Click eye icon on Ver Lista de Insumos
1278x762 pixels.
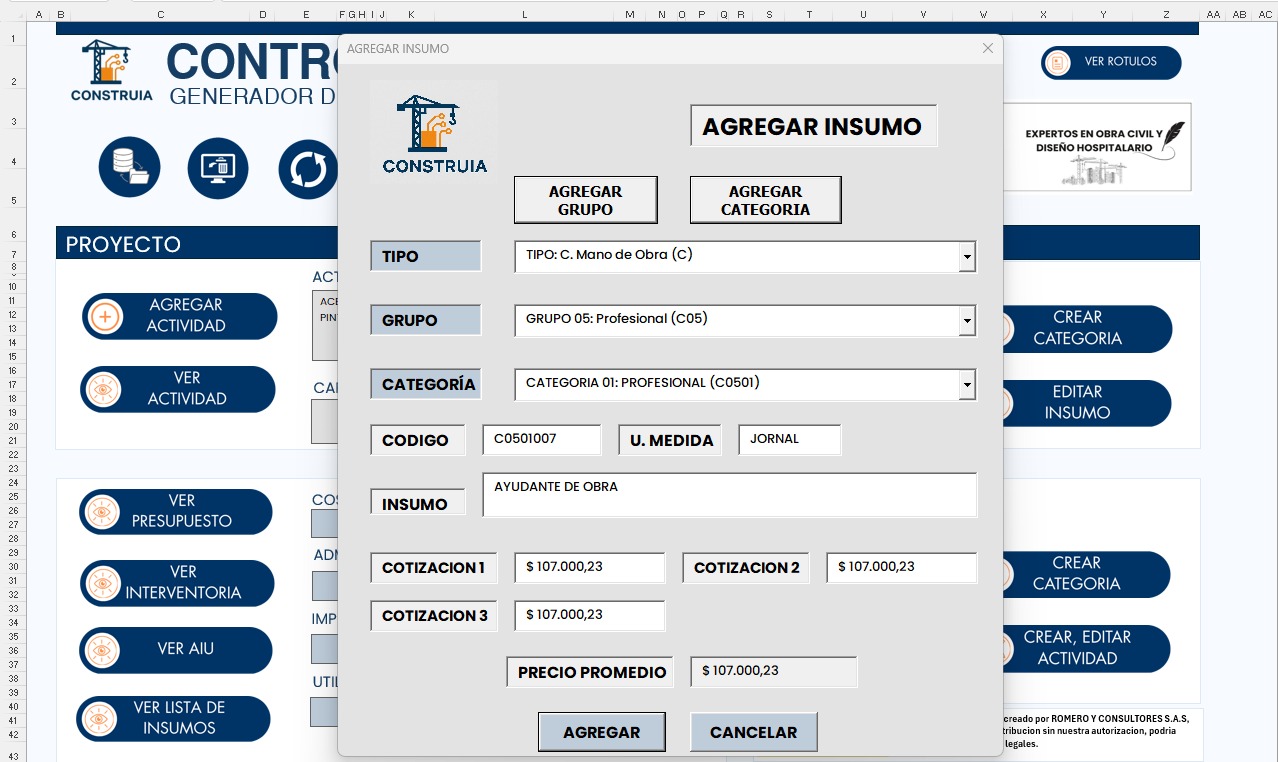click(99, 719)
